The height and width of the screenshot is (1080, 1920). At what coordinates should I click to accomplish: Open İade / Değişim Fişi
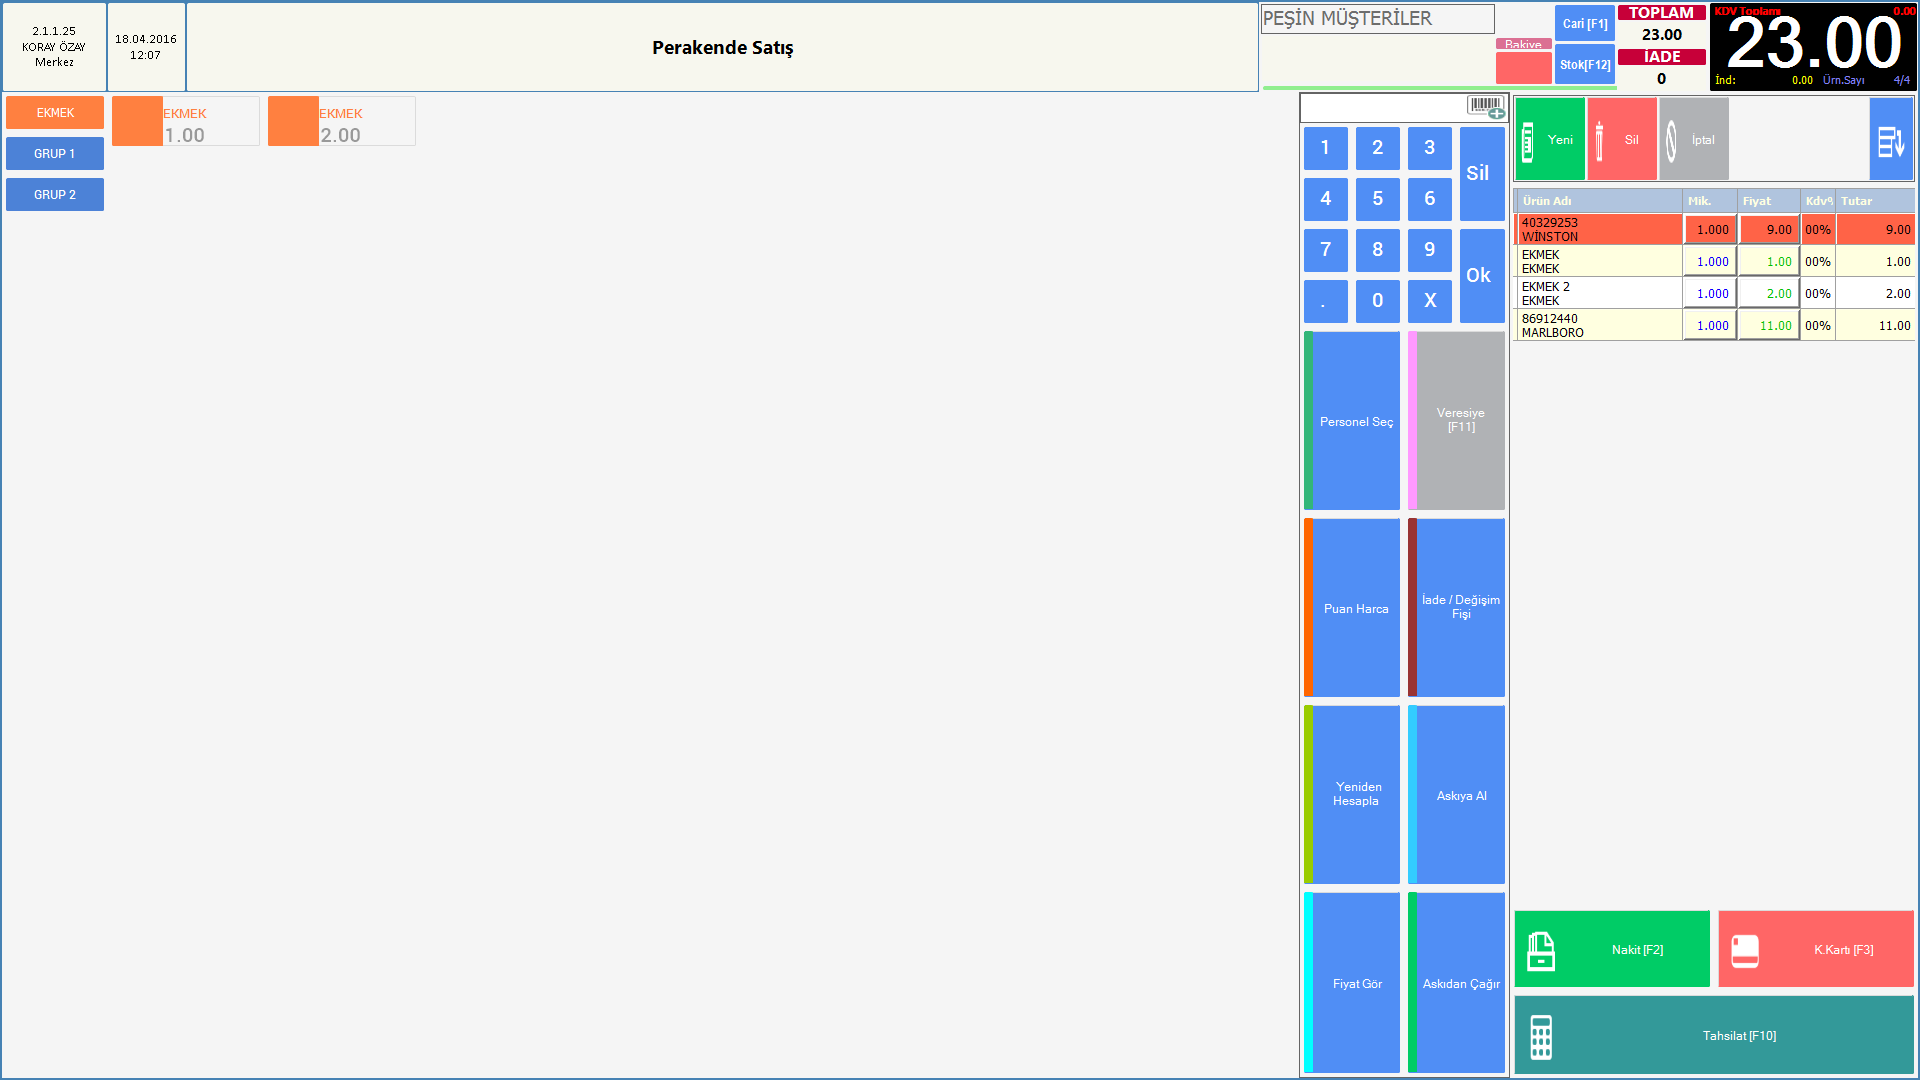coord(1457,607)
